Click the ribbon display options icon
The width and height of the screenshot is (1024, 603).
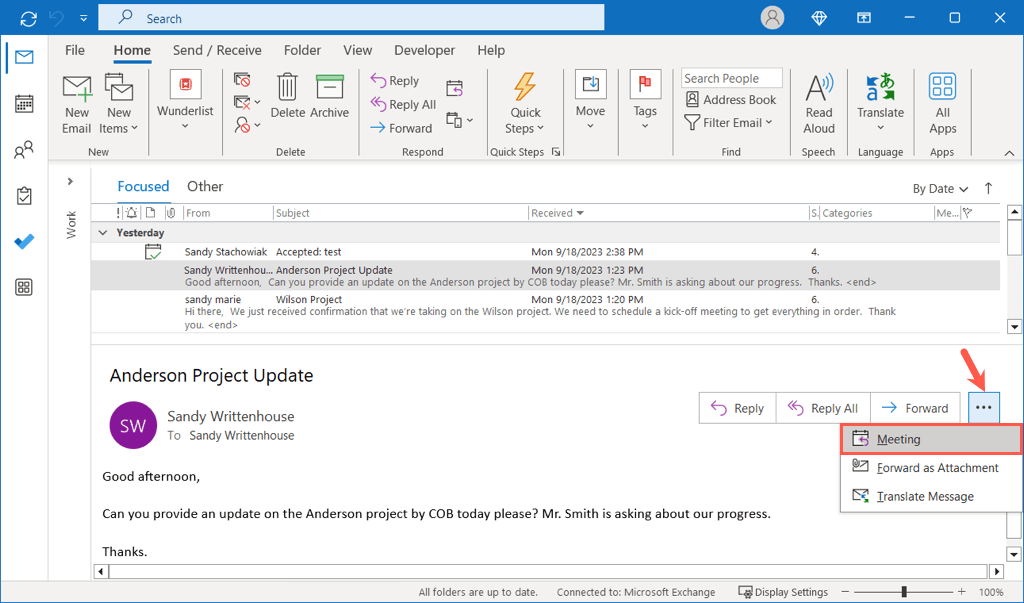(864, 18)
